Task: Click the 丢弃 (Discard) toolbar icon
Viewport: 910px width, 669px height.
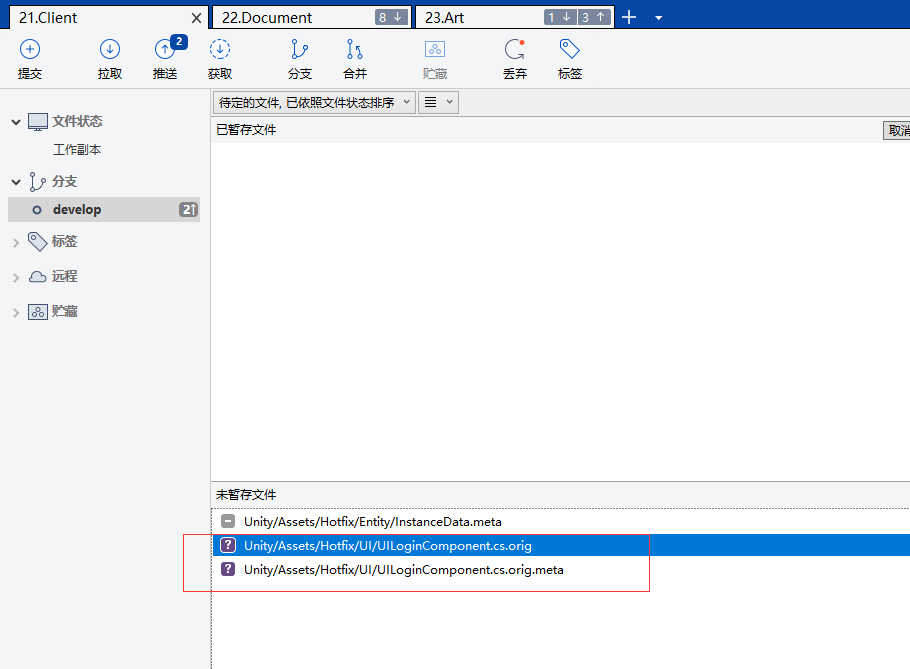Action: tap(515, 50)
